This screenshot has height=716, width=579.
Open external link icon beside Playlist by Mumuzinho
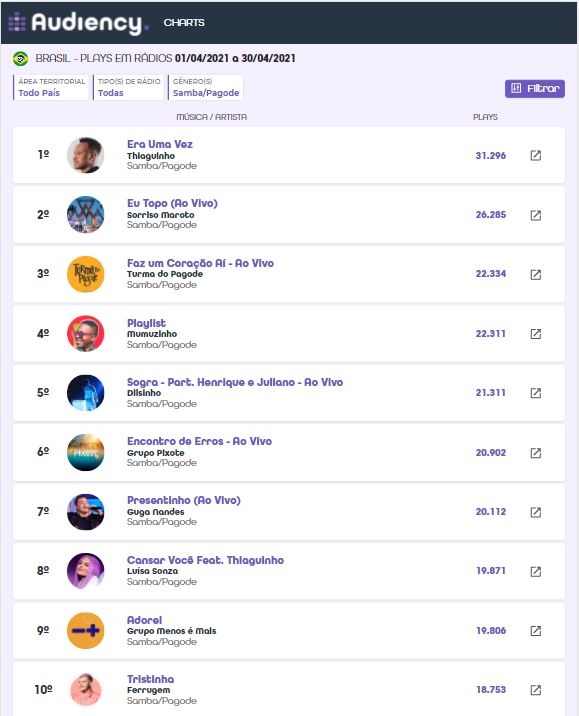[536, 334]
